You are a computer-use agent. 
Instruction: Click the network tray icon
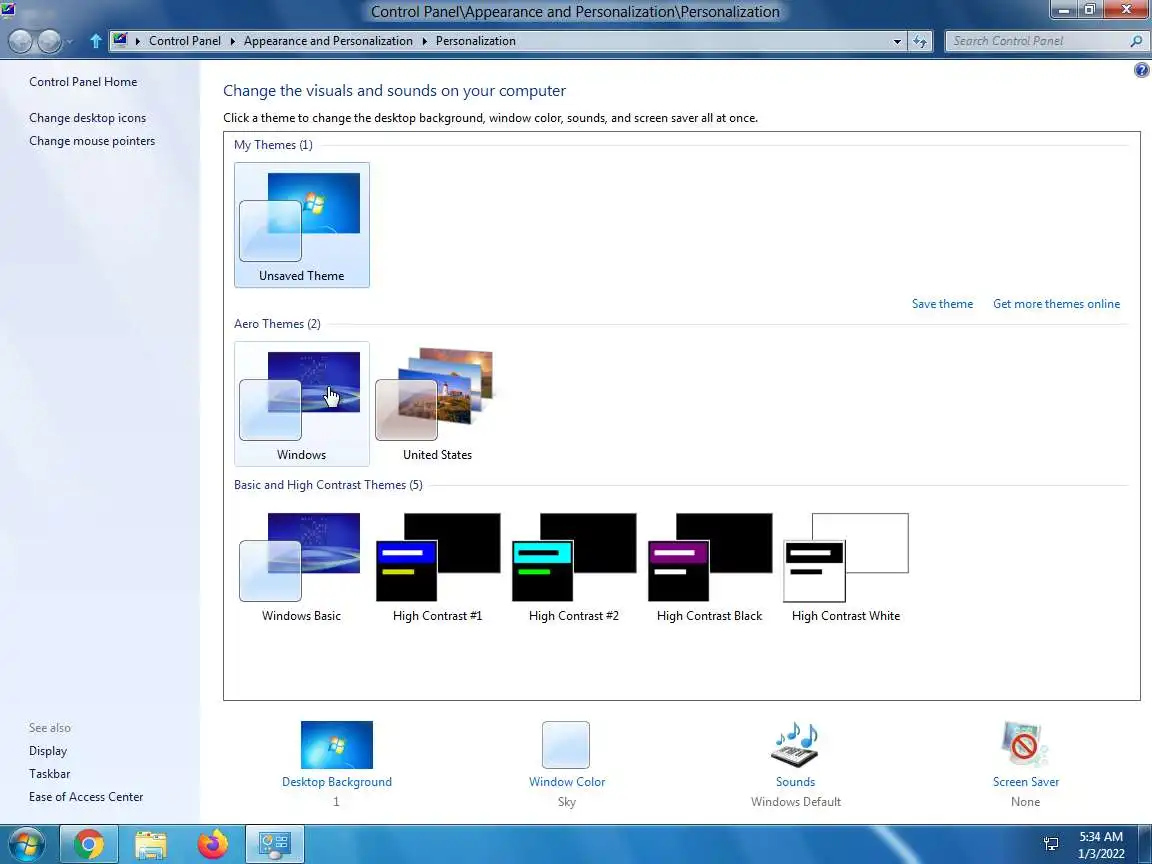pos(1051,844)
